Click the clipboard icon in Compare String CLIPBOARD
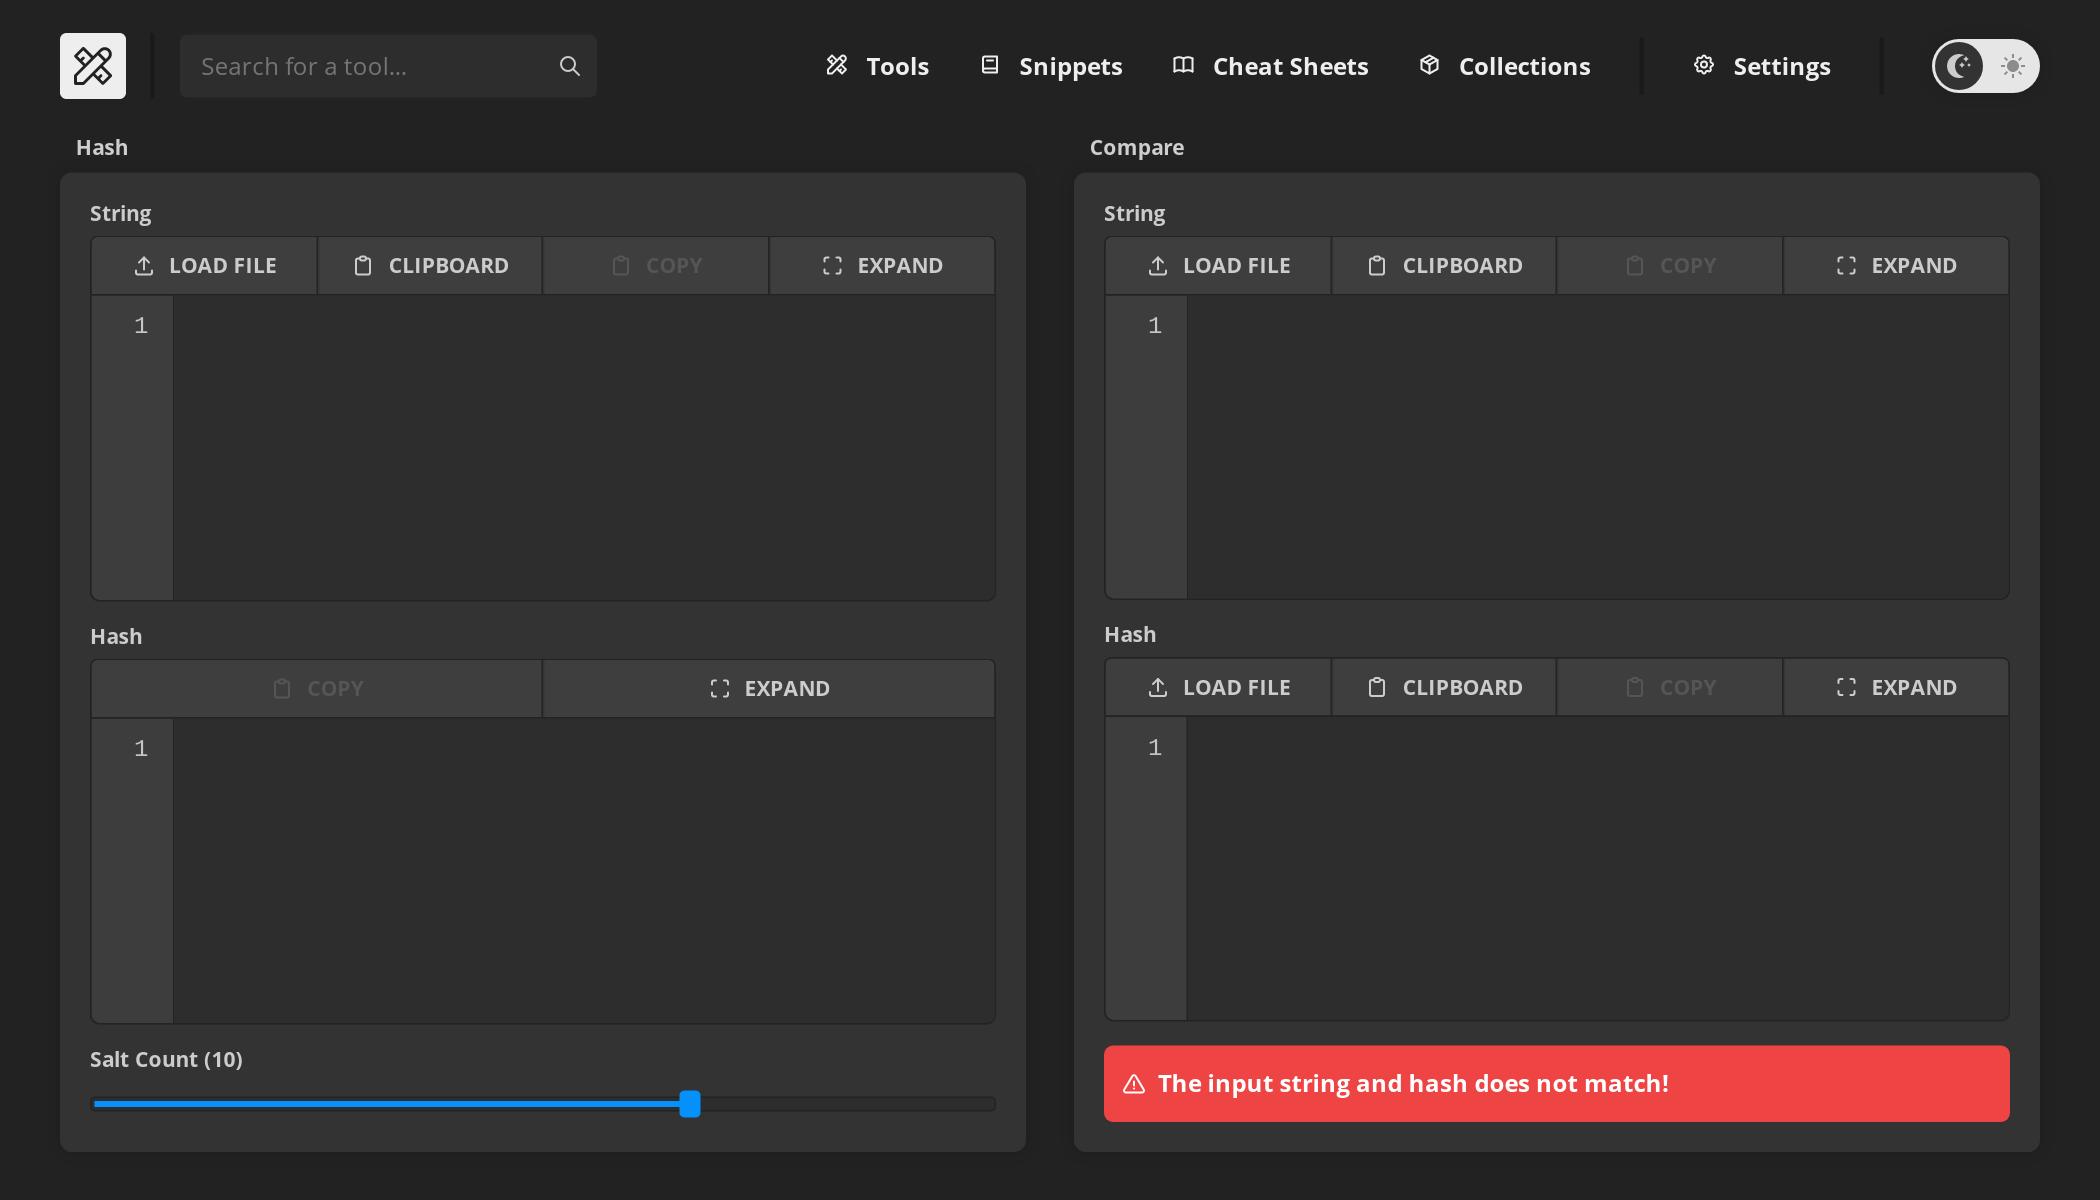The height and width of the screenshot is (1200, 2100). pyautogui.click(x=1377, y=266)
